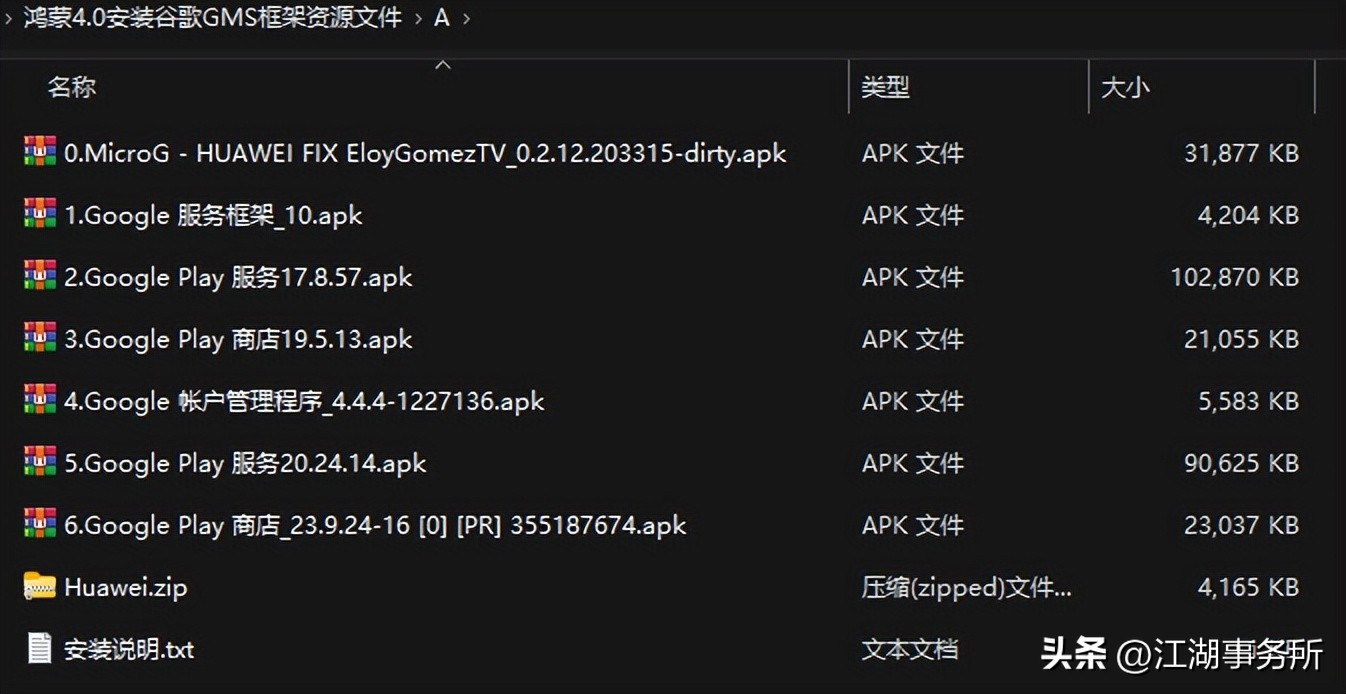Select the A folder breadcrumb segment
This screenshot has width=1346, height=694.
tap(442, 18)
